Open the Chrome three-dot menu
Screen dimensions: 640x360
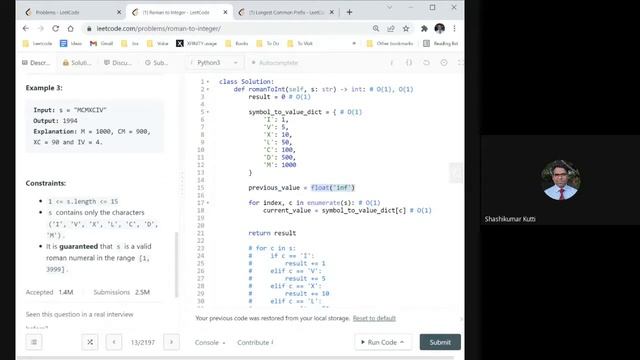(454, 29)
